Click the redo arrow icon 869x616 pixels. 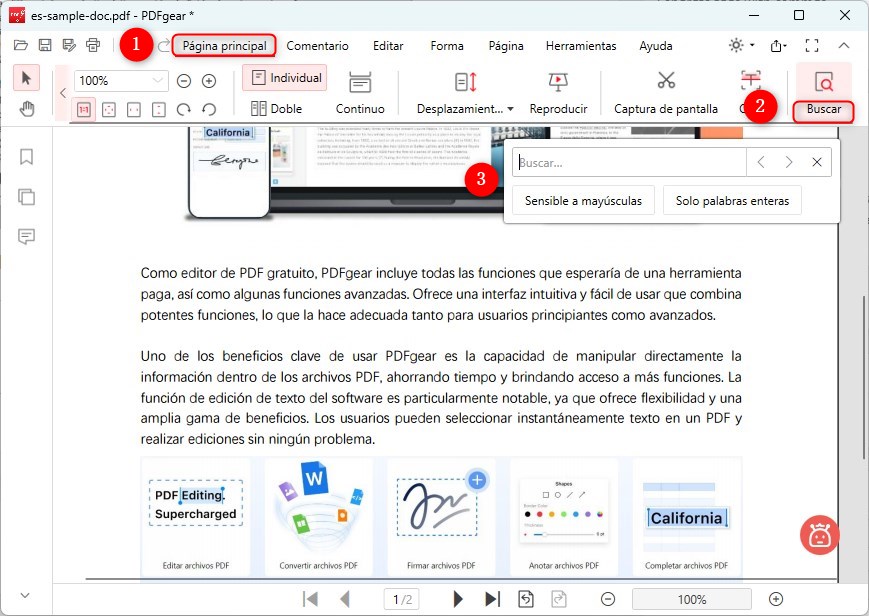click(163, 45)
